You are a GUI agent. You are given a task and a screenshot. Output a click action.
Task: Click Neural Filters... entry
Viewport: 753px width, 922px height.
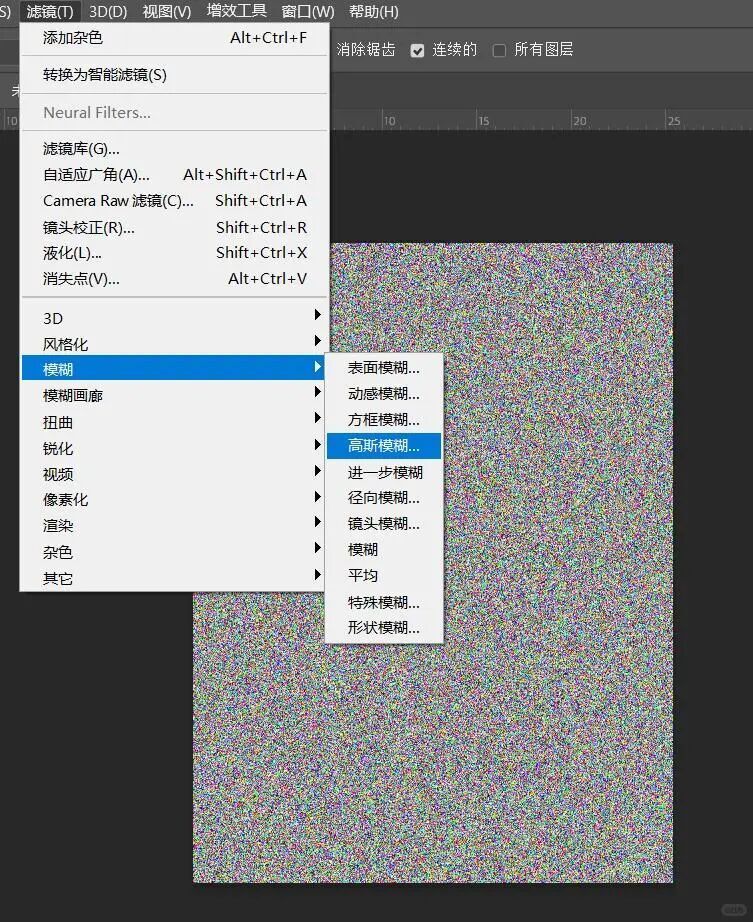174,112
